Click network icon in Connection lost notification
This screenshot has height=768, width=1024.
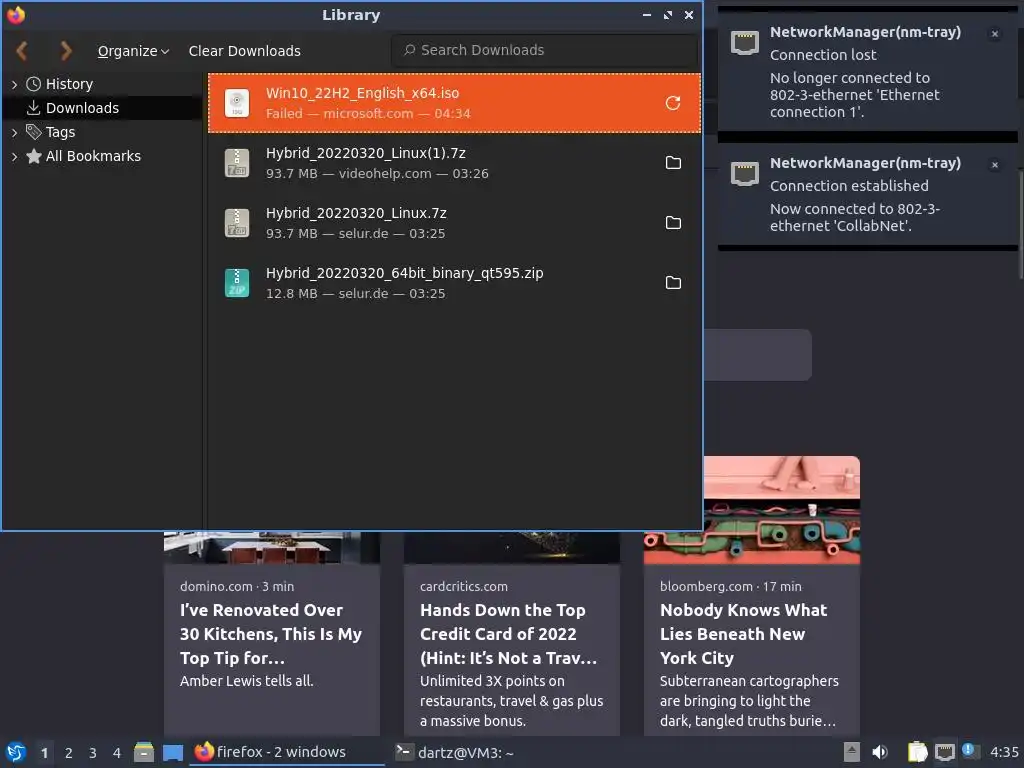click(x=744, y=42)
